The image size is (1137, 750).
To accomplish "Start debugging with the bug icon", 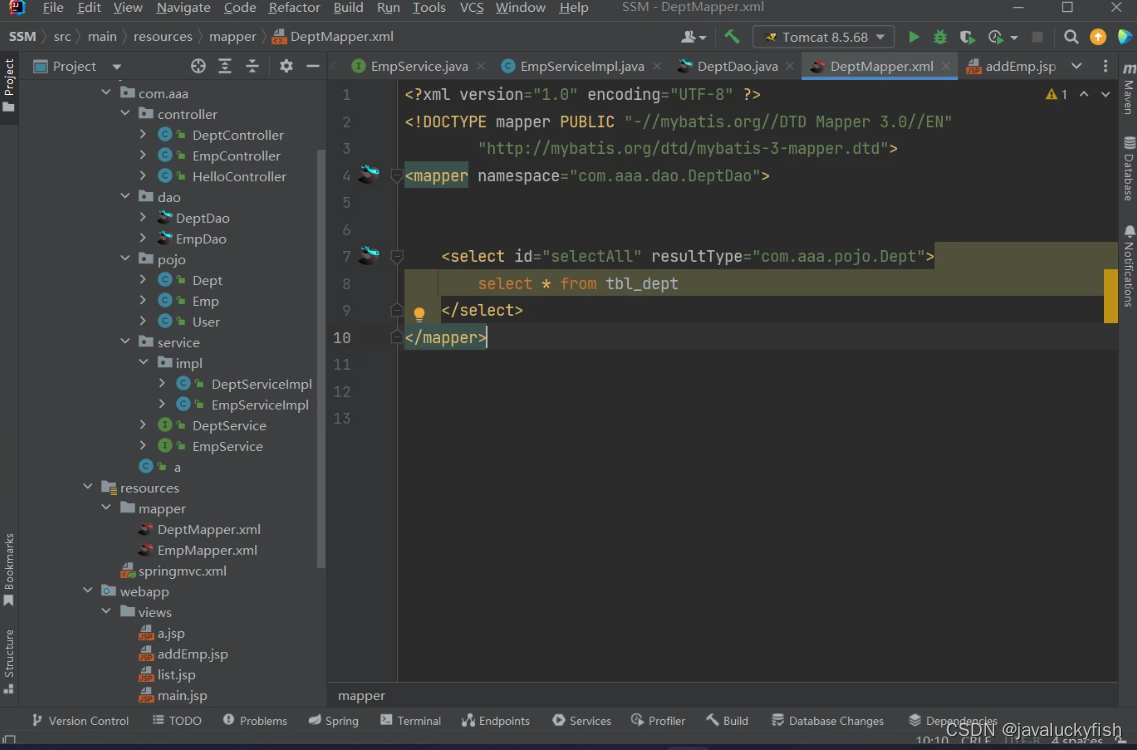I will (940, 37).
